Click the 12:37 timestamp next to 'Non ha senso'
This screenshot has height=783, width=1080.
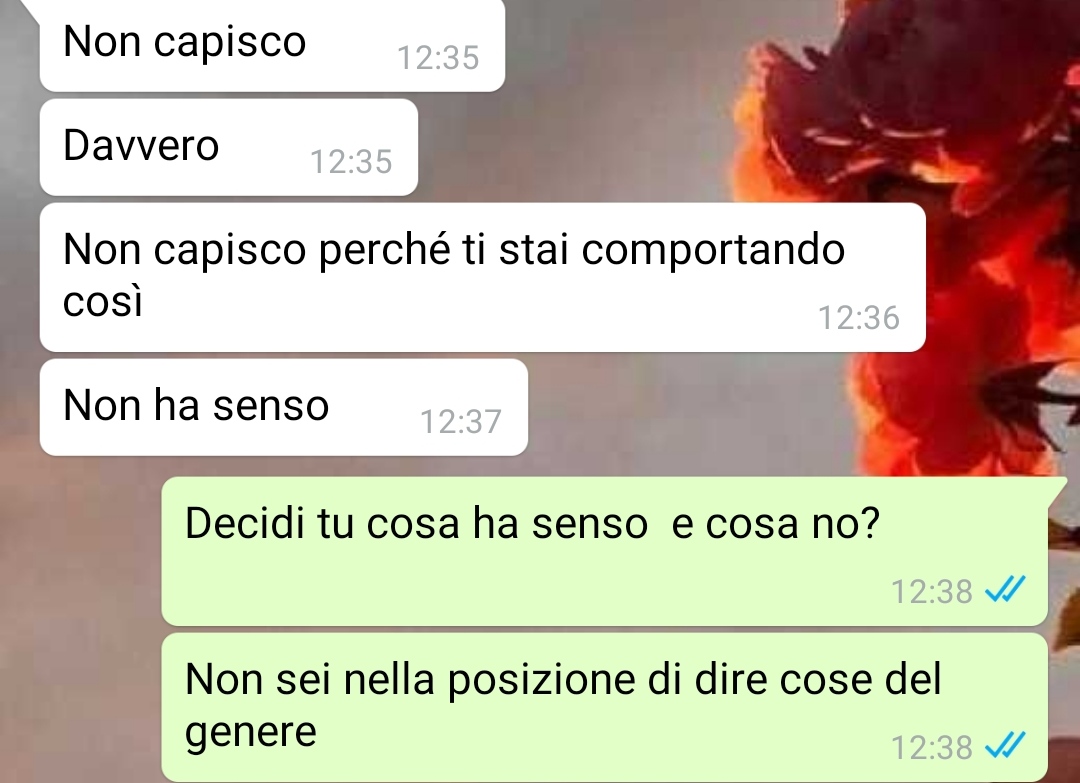click(461, 421)
